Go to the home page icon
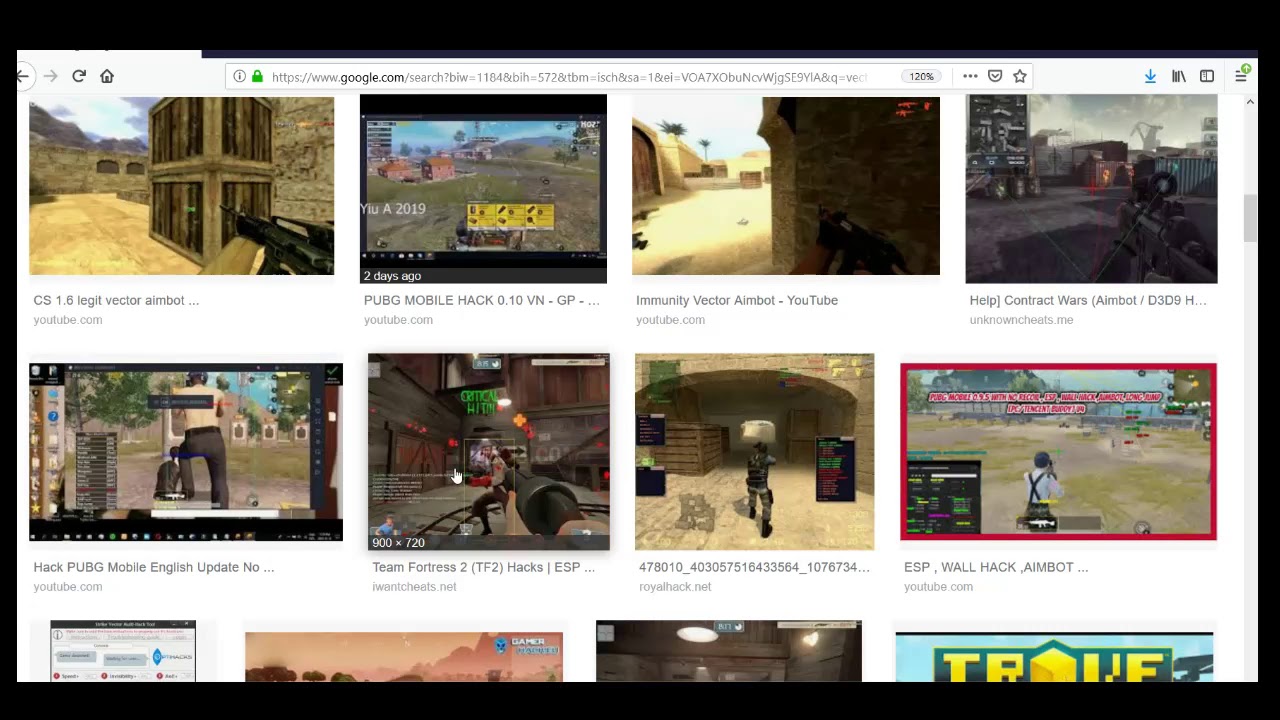 tap(107, 76)
